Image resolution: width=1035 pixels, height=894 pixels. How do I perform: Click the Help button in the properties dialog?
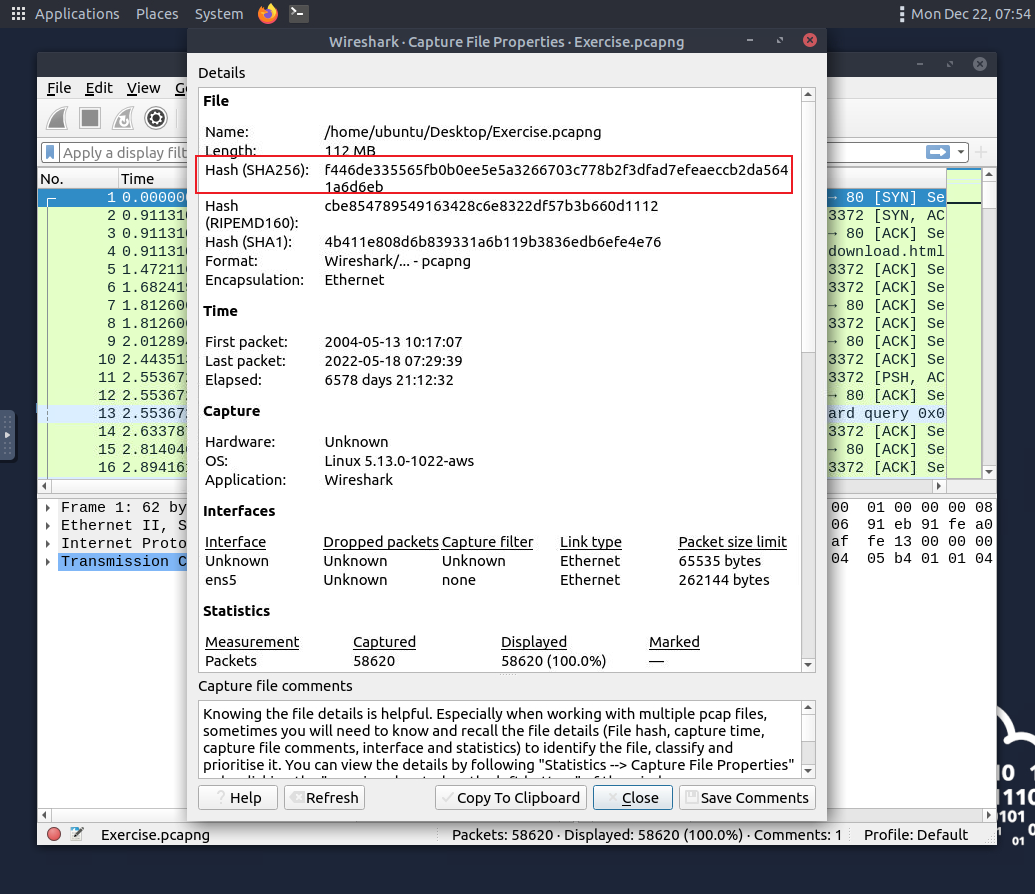tap(238, 798)
